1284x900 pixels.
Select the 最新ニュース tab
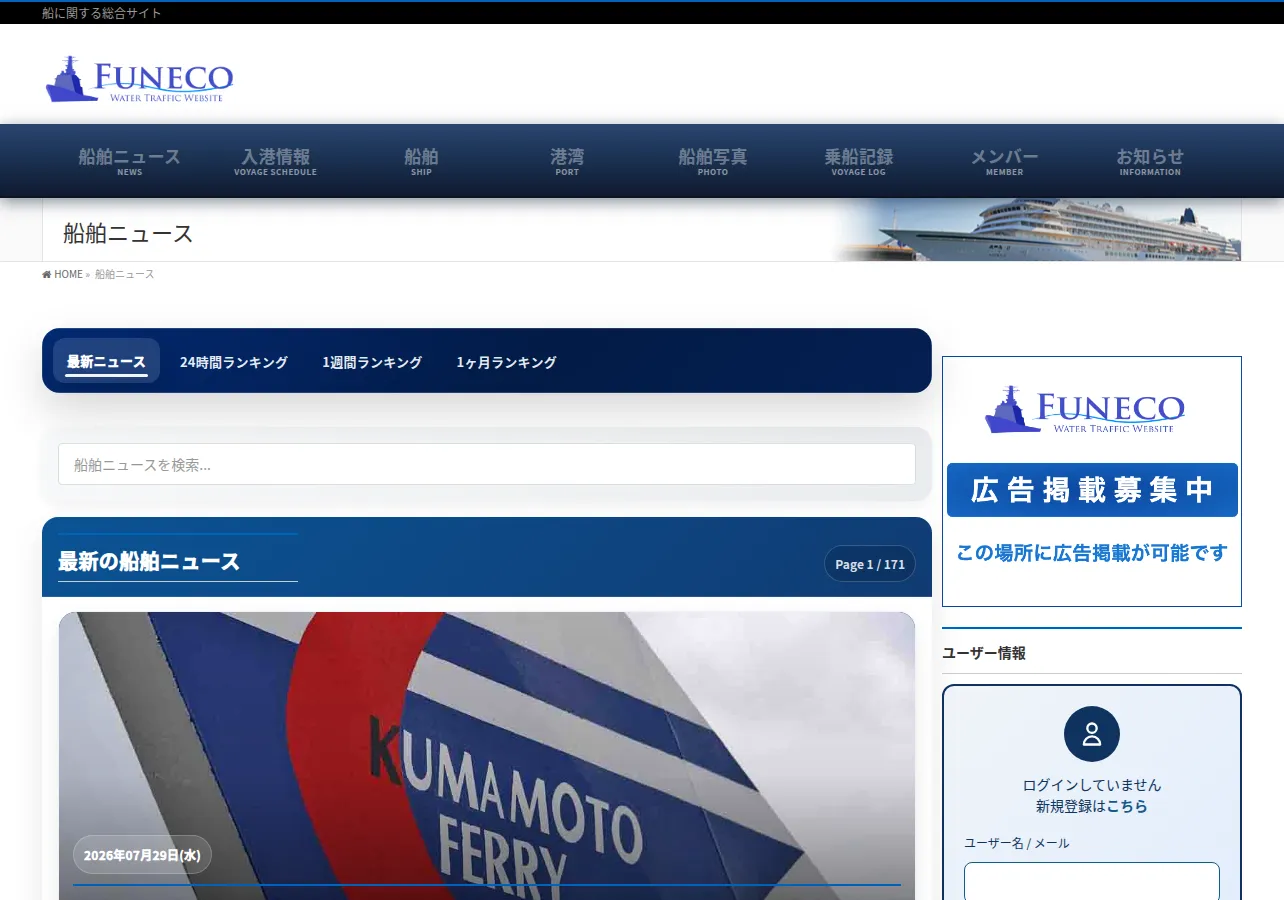tap(106, 362)
